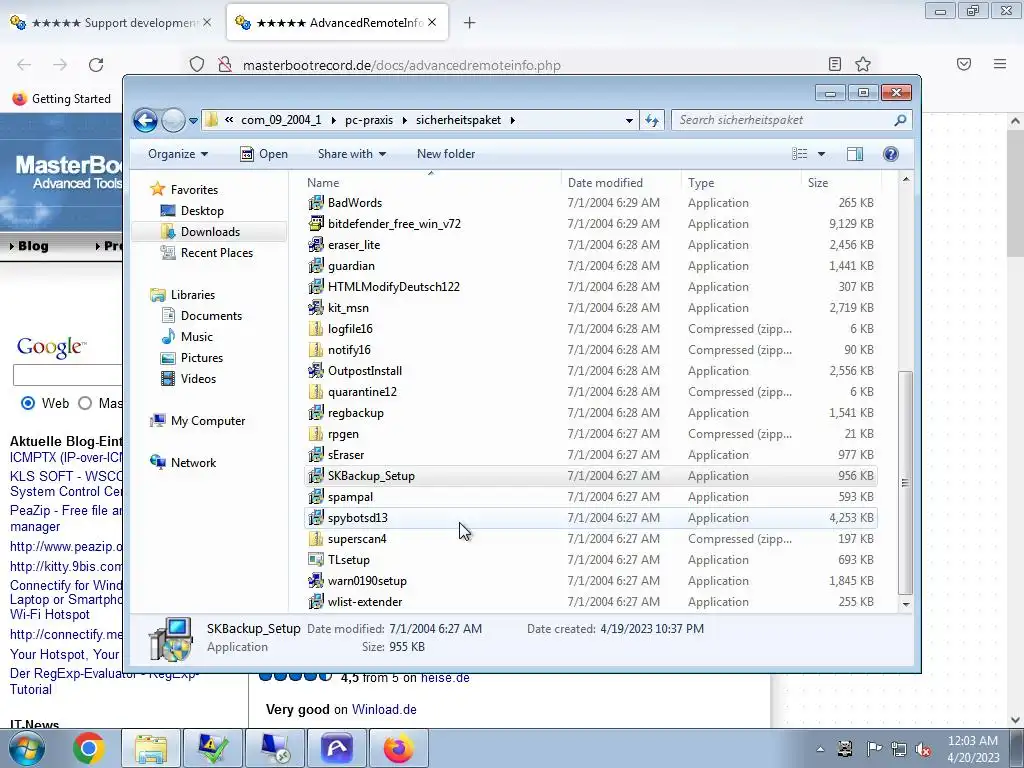Screen dimensions: 1024x768
Task: Expand pc-praxis breadcrumb arrow
Action: click(405, 120)
